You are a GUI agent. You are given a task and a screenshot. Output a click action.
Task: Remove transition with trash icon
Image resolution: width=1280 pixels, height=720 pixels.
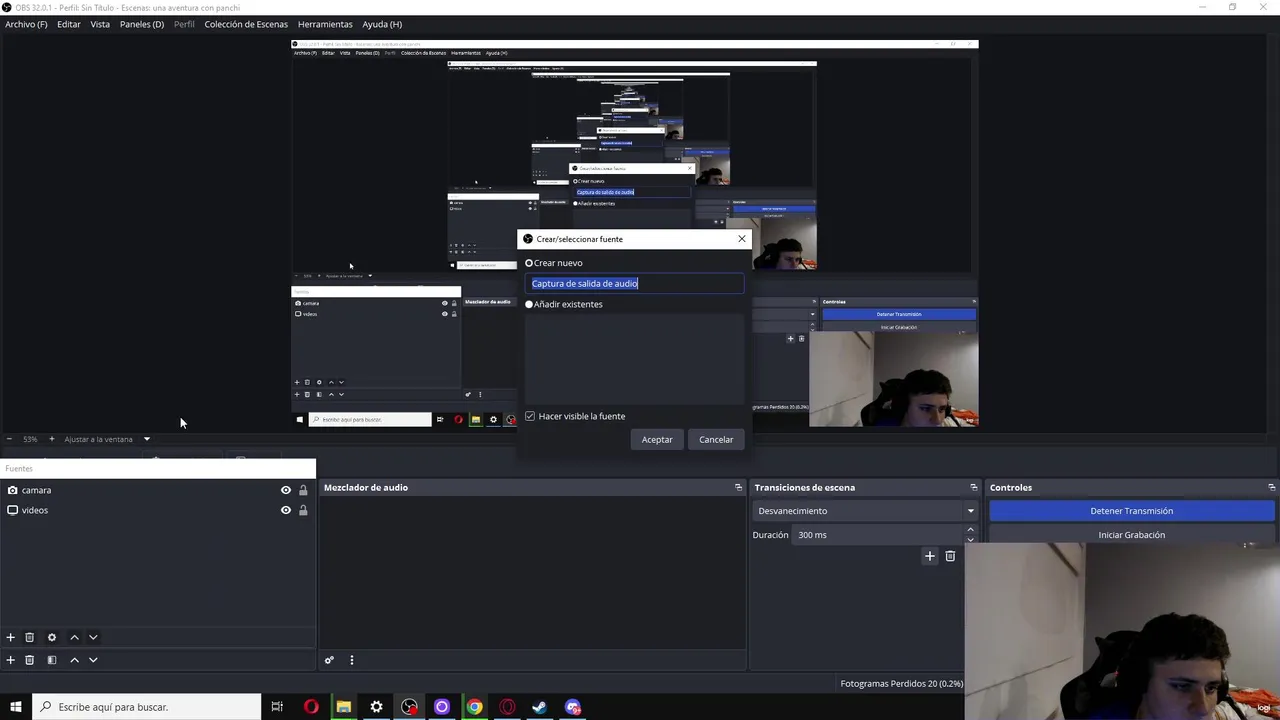point(951,556)
